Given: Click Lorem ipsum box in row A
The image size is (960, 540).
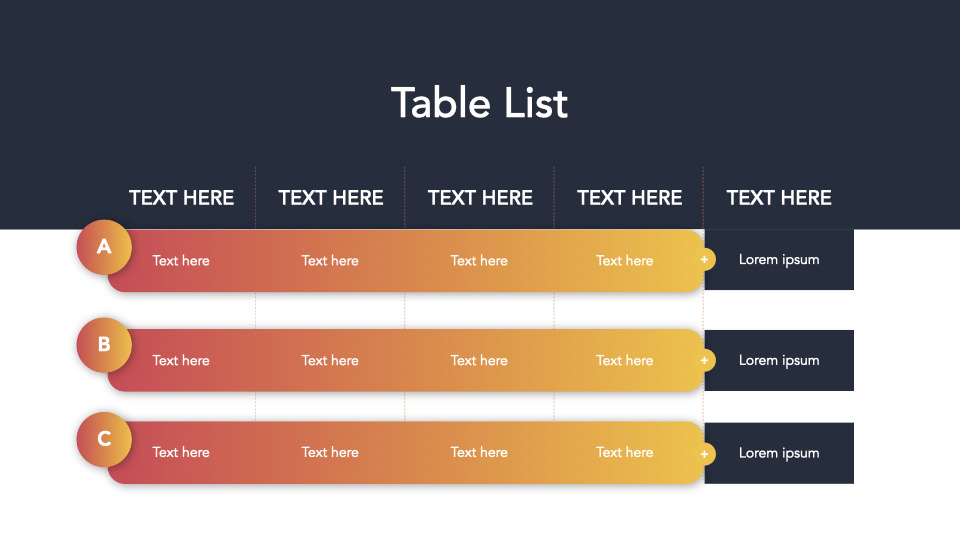Looking at the screenshot, I should pos(779,260).
